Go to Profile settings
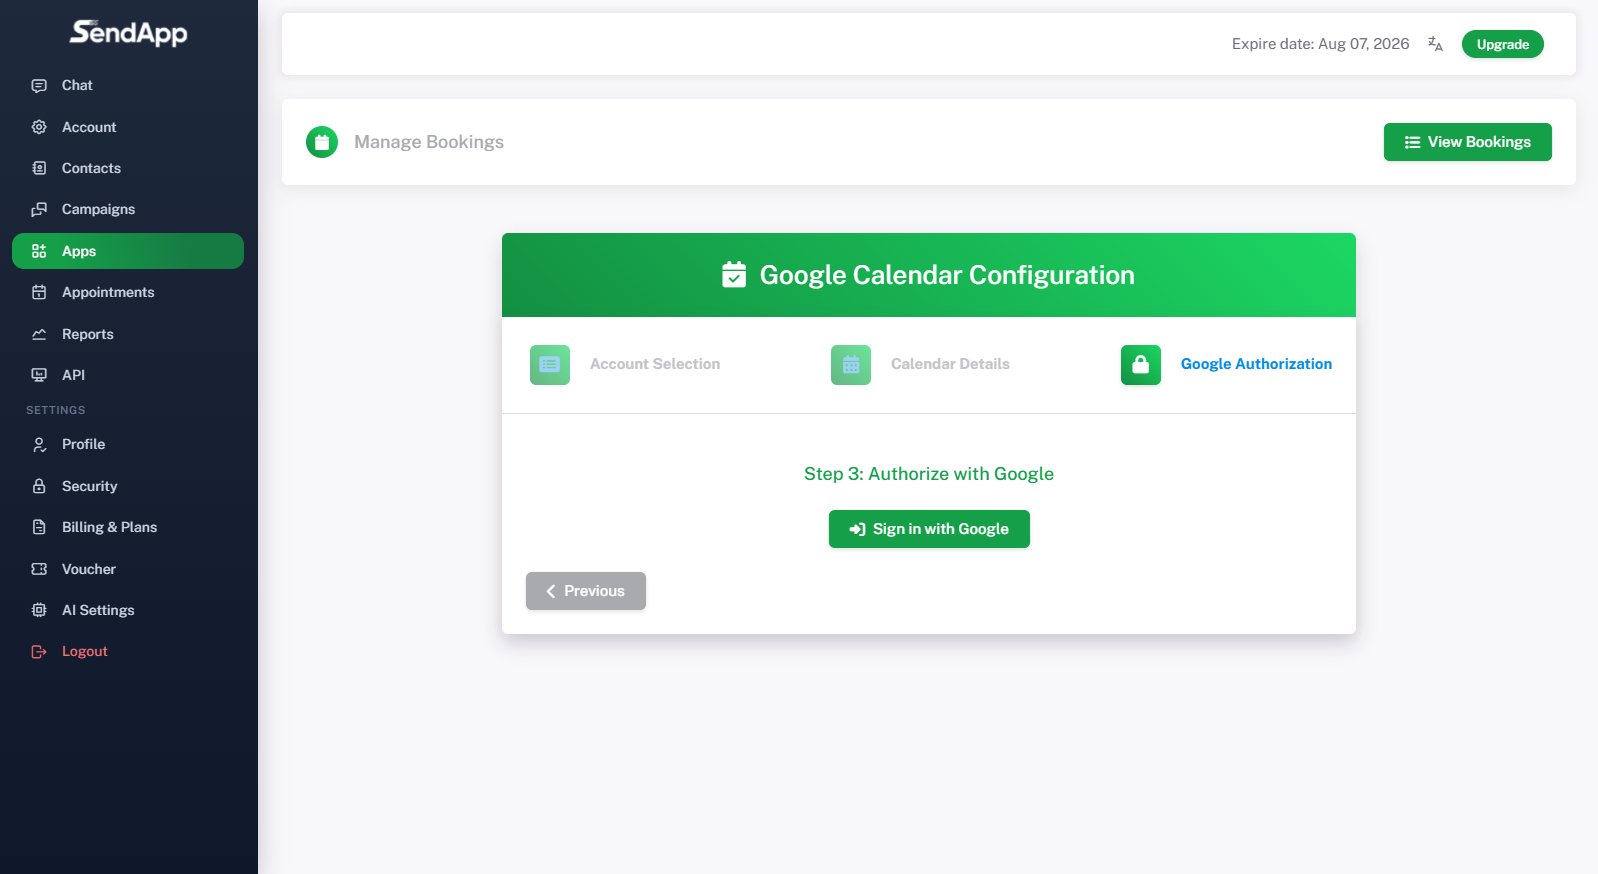 [128, 444]
